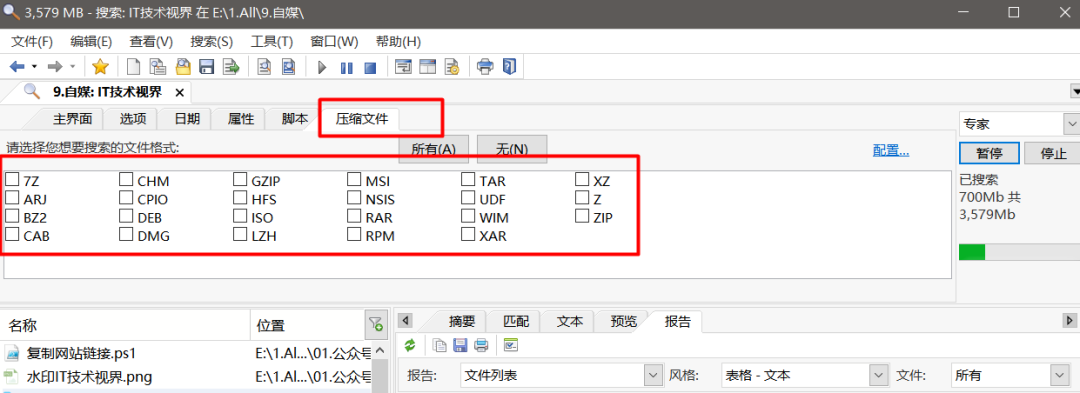Click the 无(N) button

(x=512, y=149)
